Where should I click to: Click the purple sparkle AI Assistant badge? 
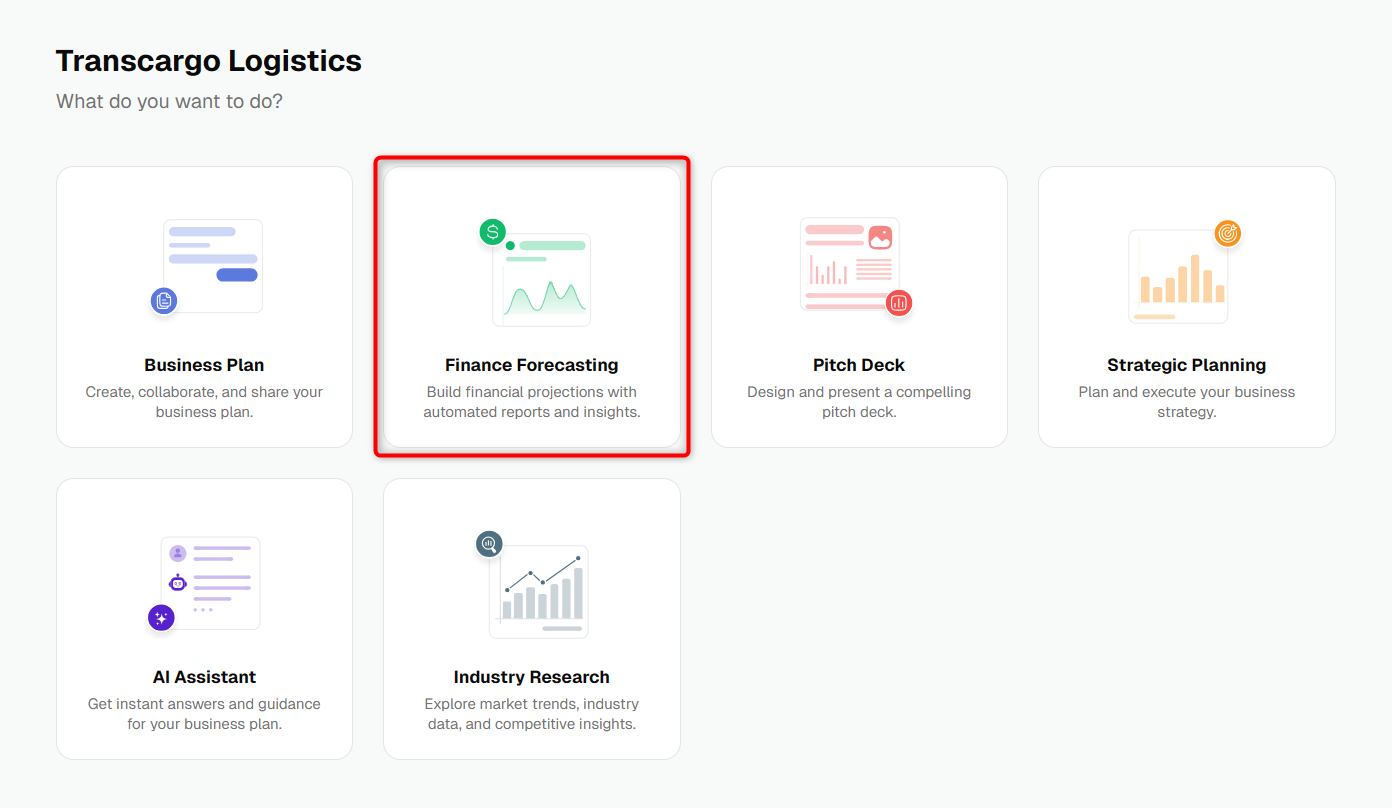point(161,618)
